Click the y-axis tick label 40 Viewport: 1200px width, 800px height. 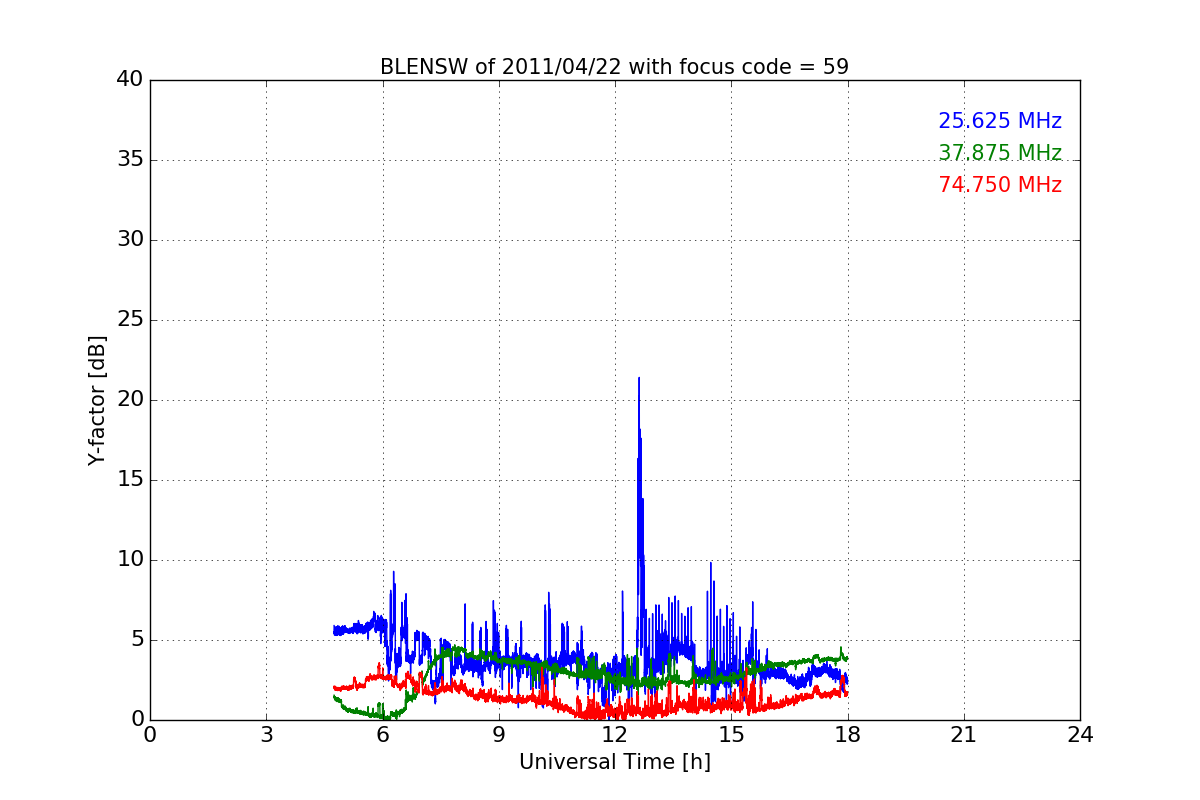pos(130,80)
